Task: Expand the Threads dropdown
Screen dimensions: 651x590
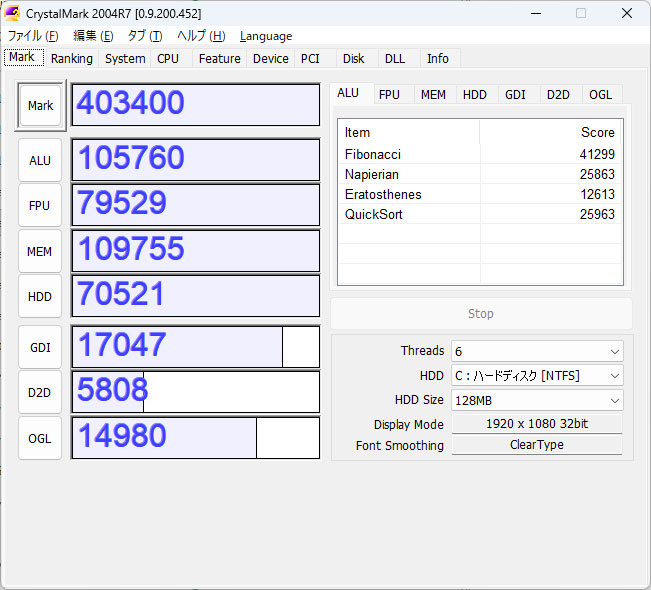Action: 537,351
